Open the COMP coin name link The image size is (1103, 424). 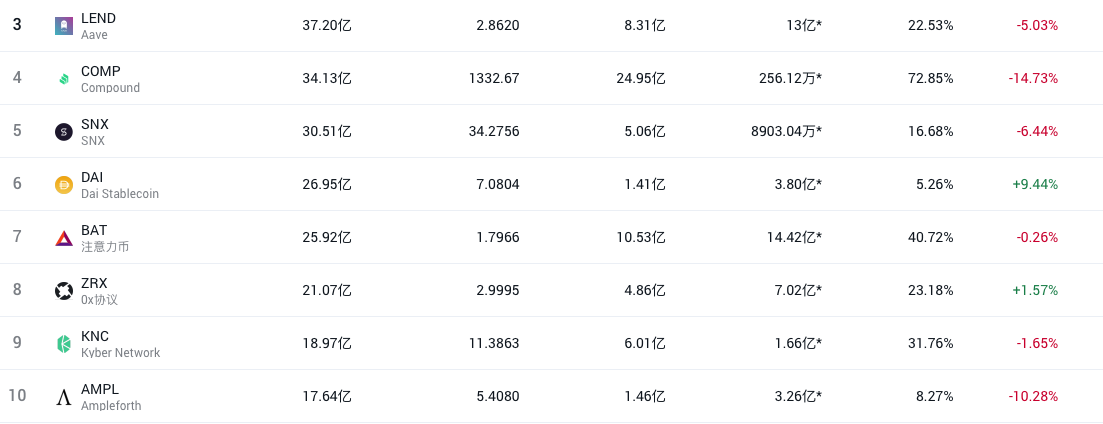pos(101,71)
